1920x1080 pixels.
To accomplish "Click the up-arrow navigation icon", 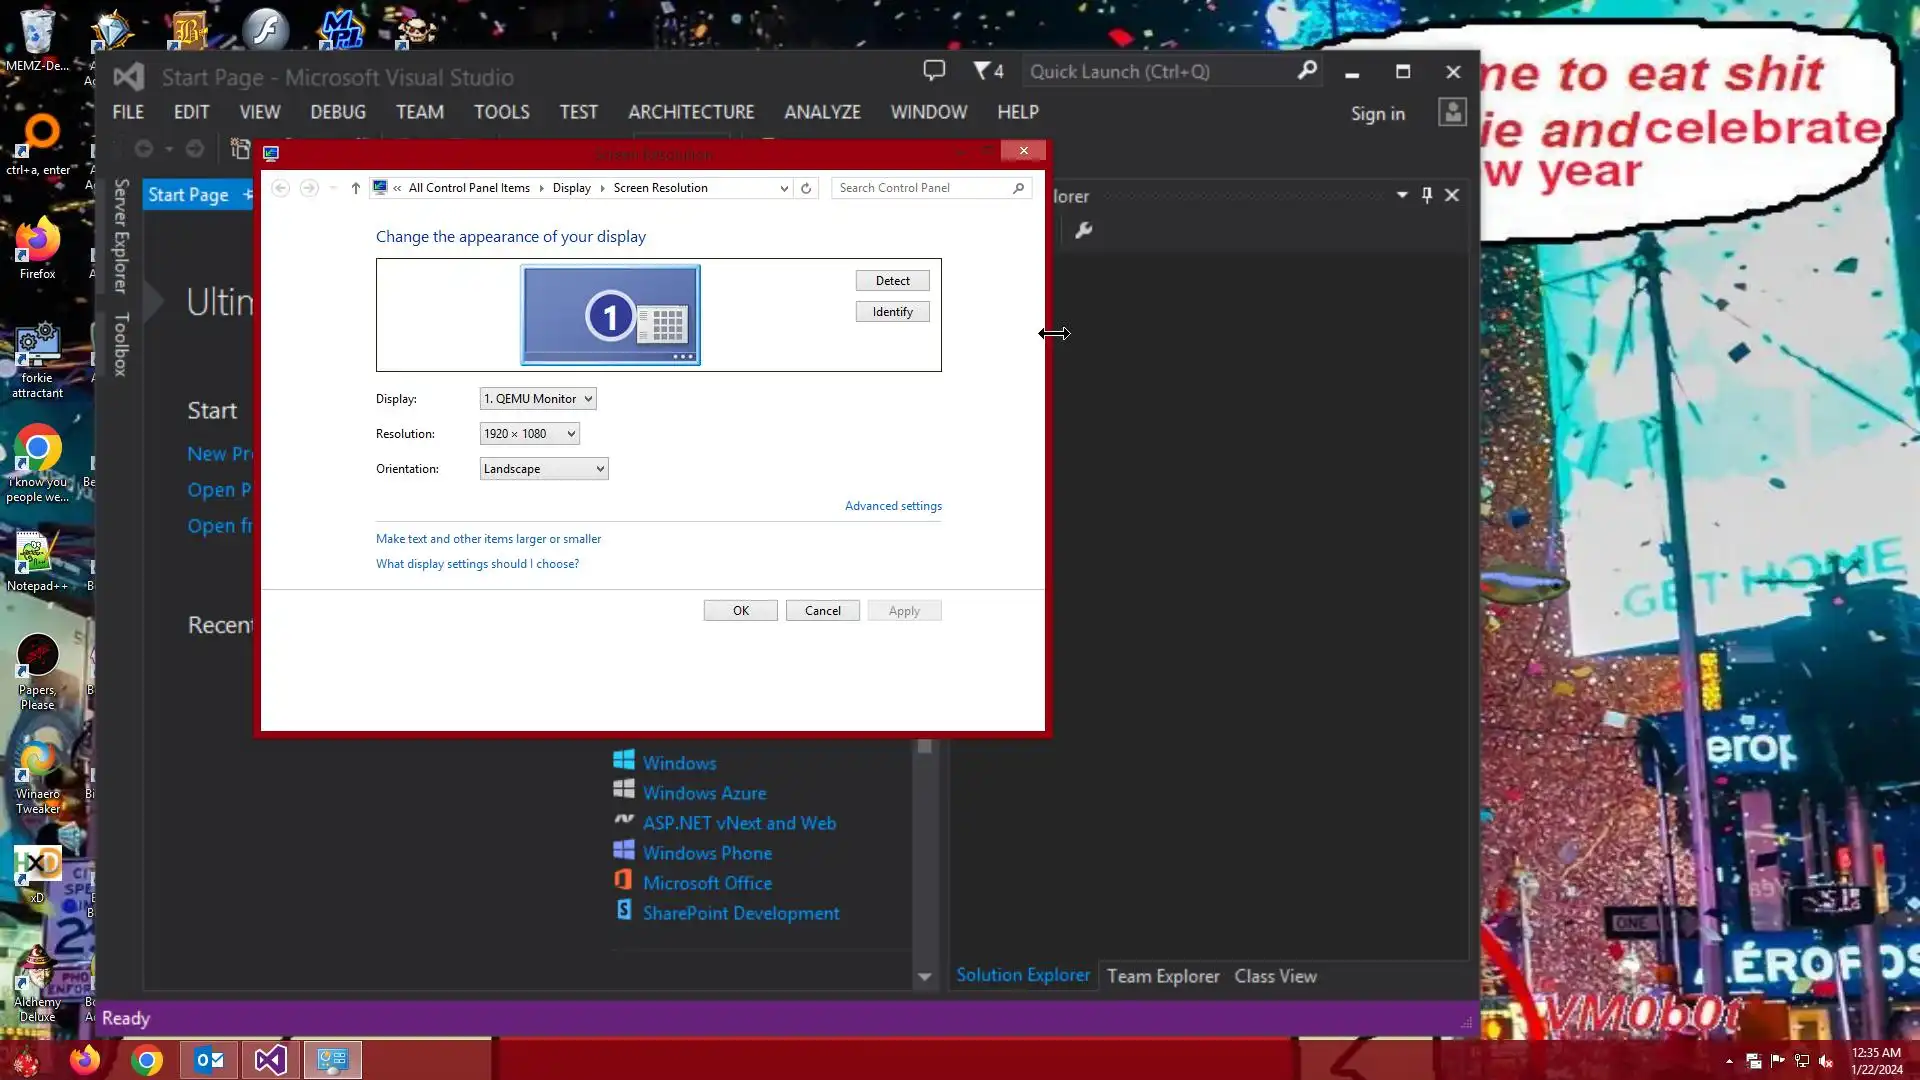I will click(355, 188).
